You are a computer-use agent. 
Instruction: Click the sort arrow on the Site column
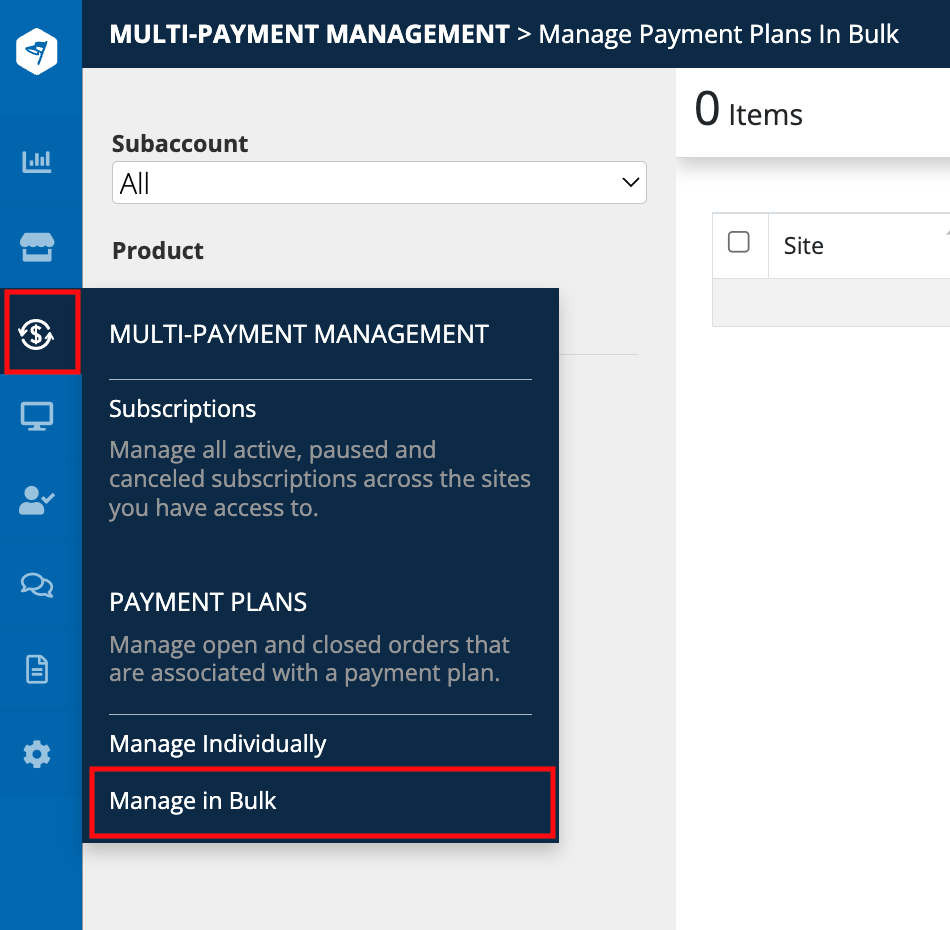pyautogui.click(x=944, y=232)
